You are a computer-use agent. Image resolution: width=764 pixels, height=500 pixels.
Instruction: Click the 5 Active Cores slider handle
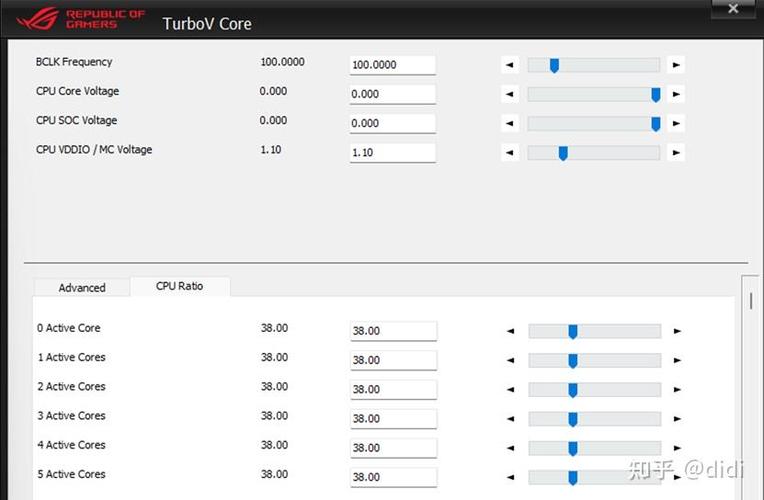573,478
